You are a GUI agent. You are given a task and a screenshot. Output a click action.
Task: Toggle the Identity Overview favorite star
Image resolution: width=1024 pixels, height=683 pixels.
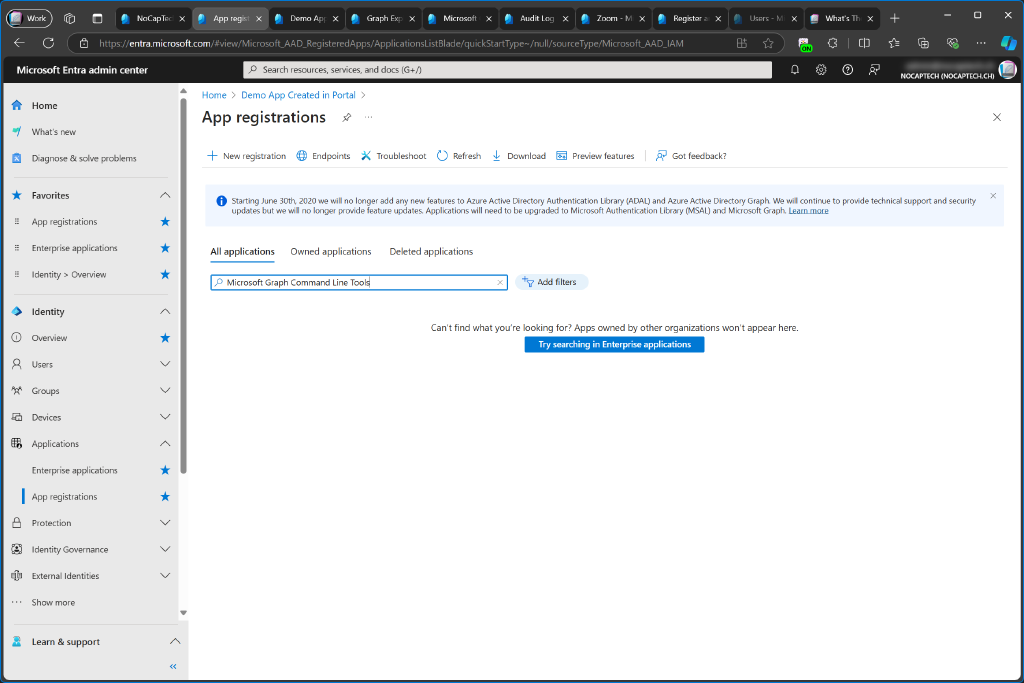[x=165, y=274]
